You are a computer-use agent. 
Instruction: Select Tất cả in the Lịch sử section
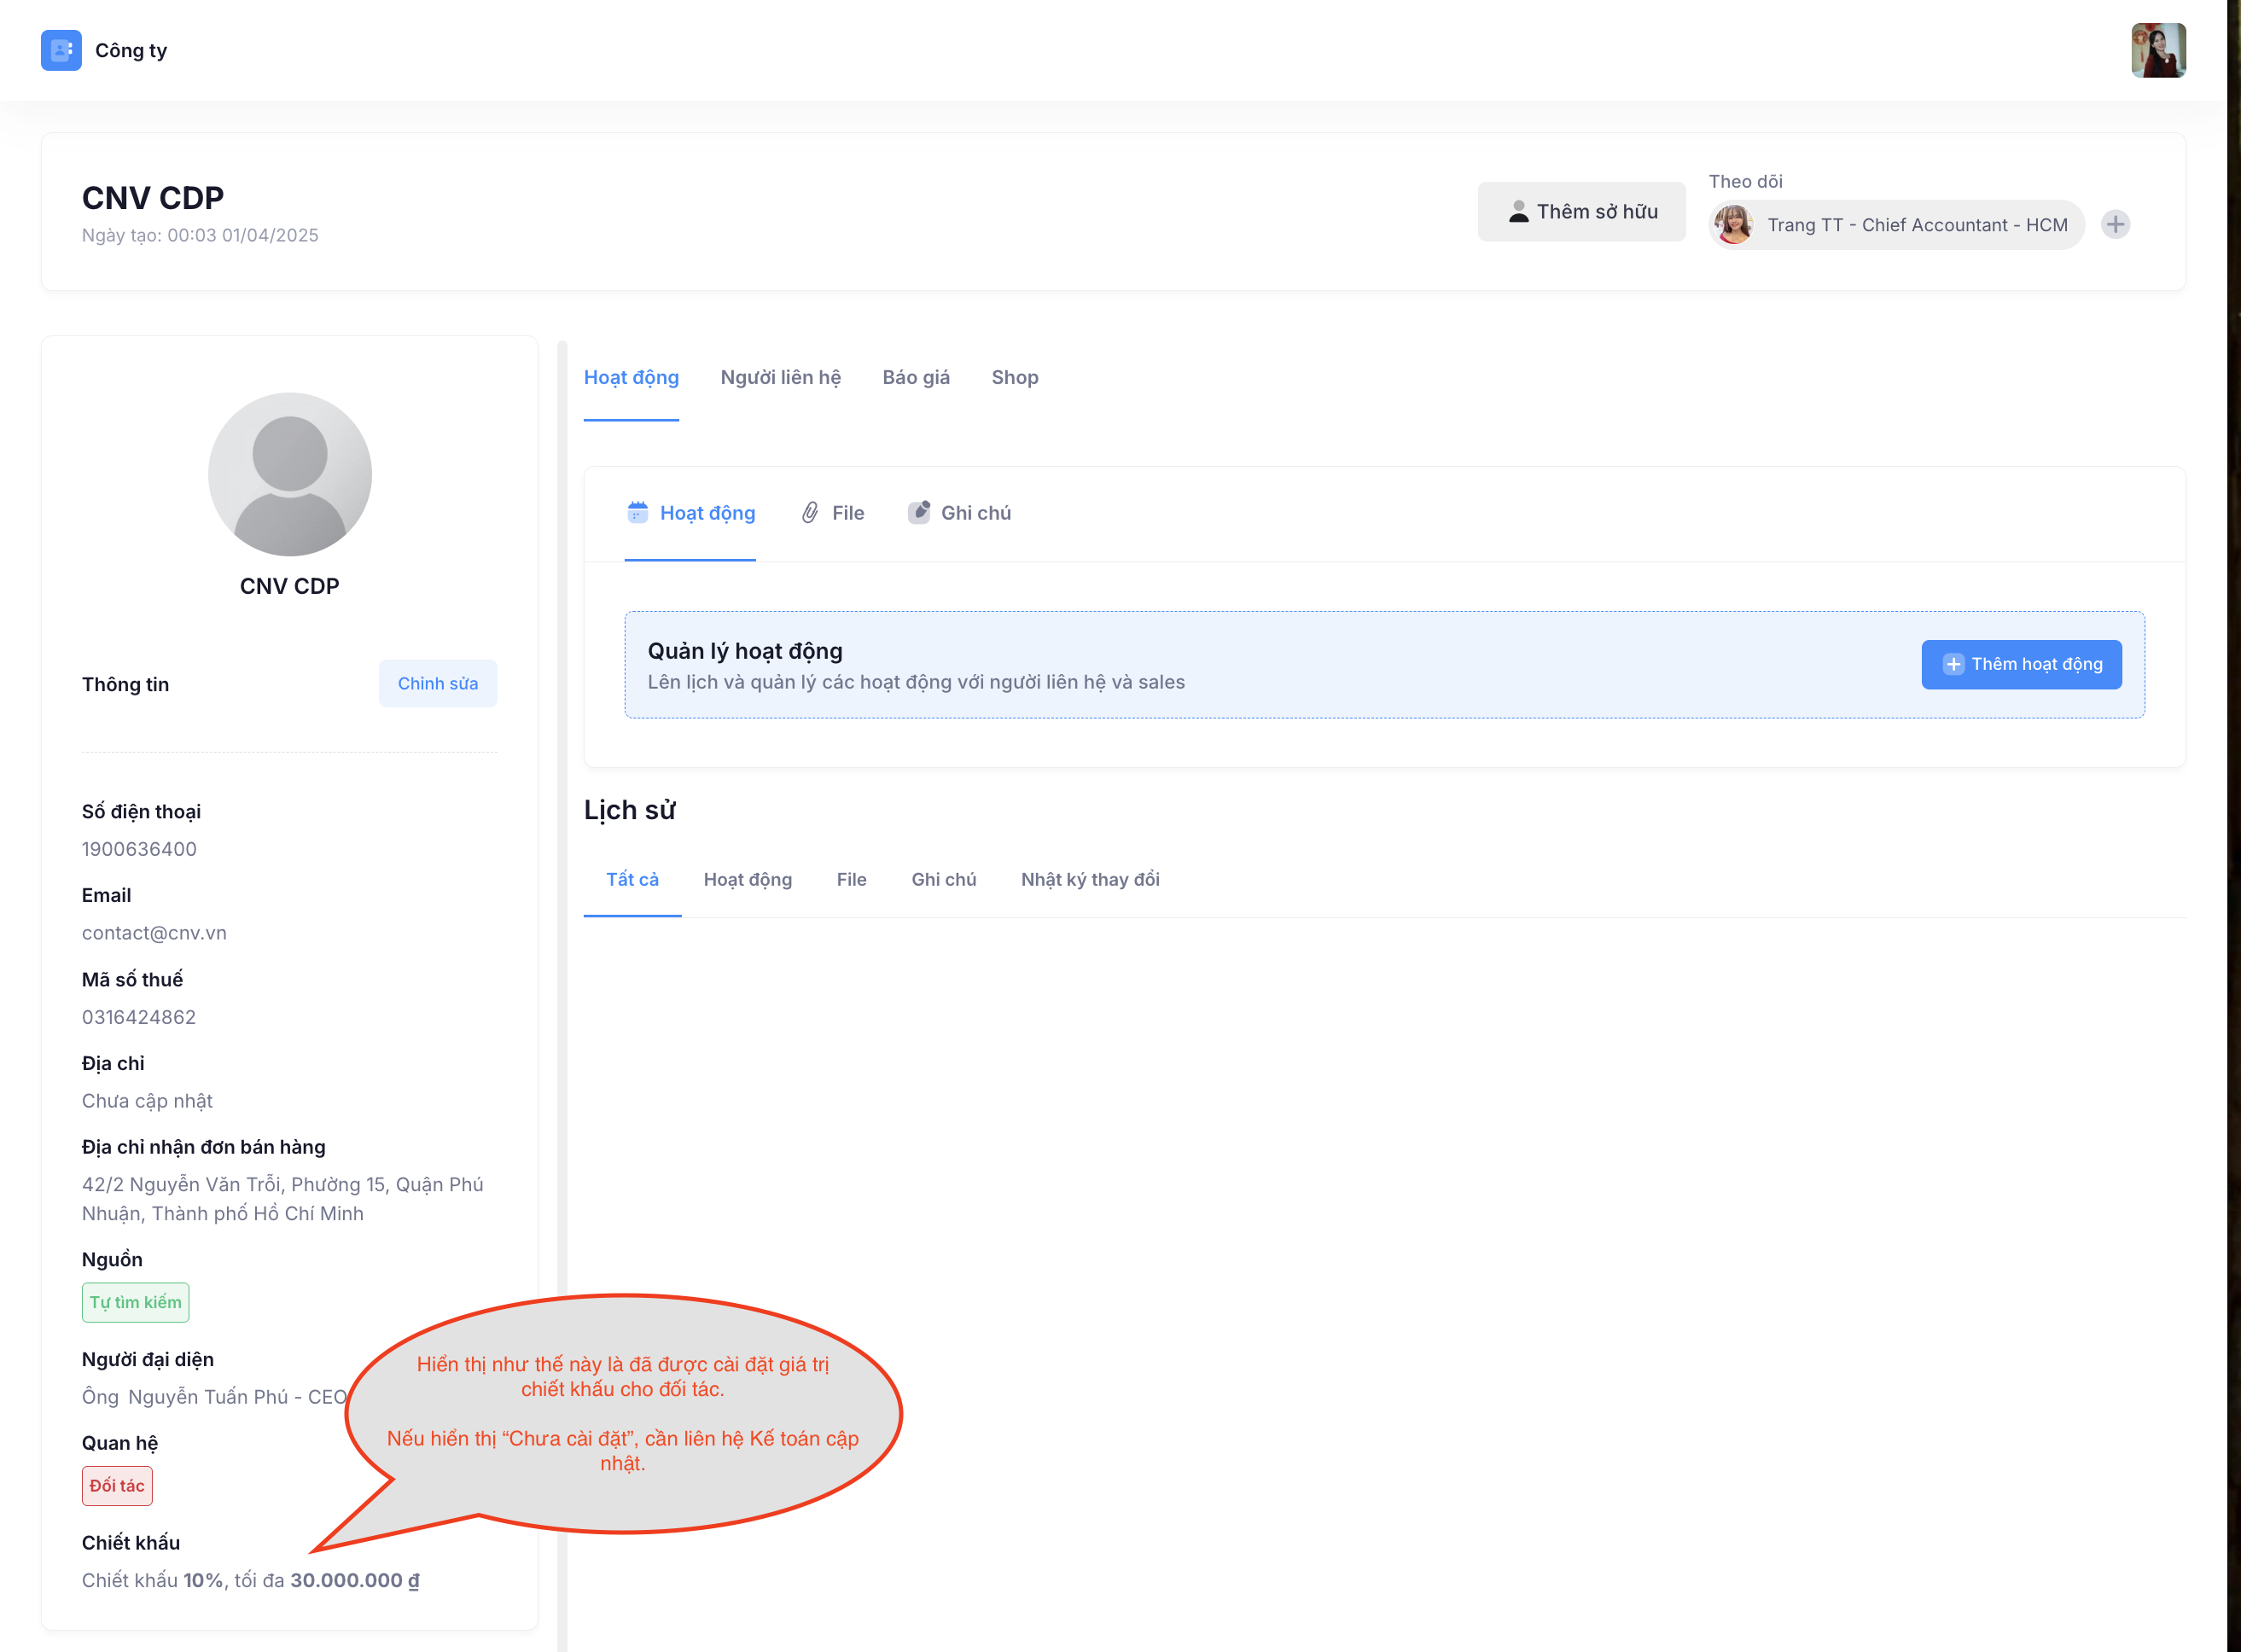[x=631, y=879]
